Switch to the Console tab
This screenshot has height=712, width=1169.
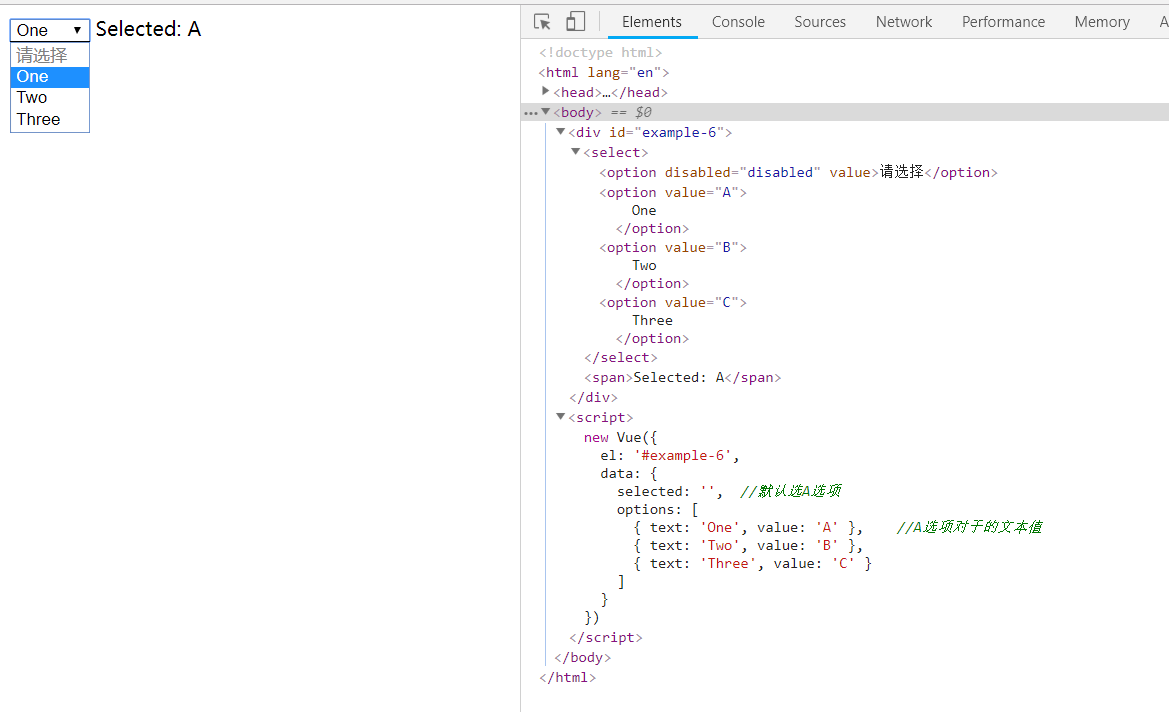[738, 22]
